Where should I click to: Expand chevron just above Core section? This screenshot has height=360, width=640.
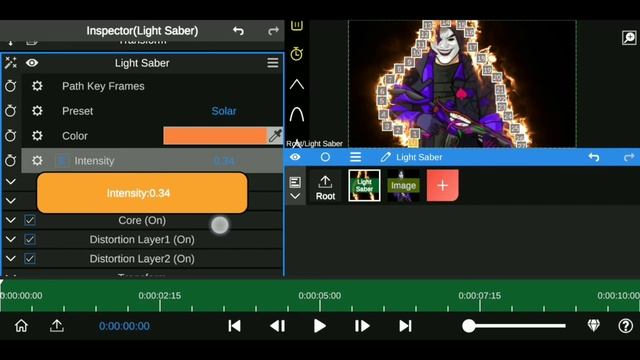click(x=11, y=201)
